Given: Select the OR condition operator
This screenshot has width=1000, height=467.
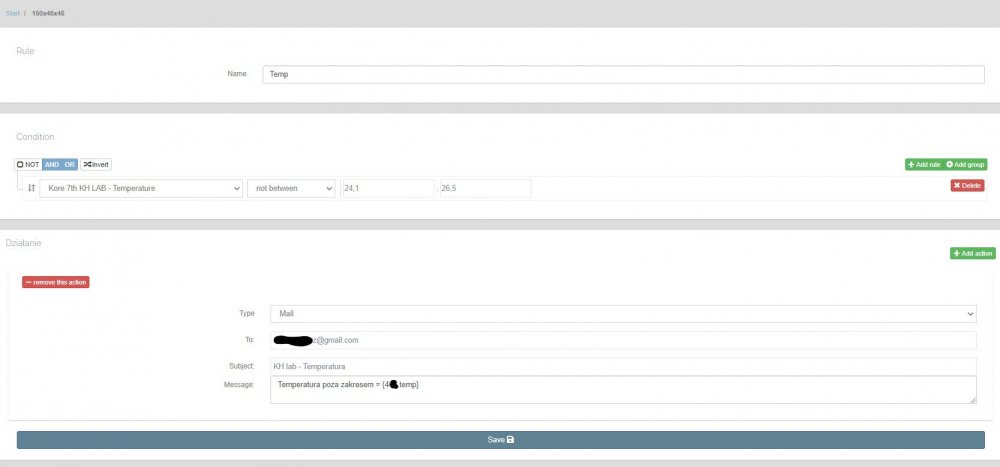Looking at the screenshot, I should (69, 164).
